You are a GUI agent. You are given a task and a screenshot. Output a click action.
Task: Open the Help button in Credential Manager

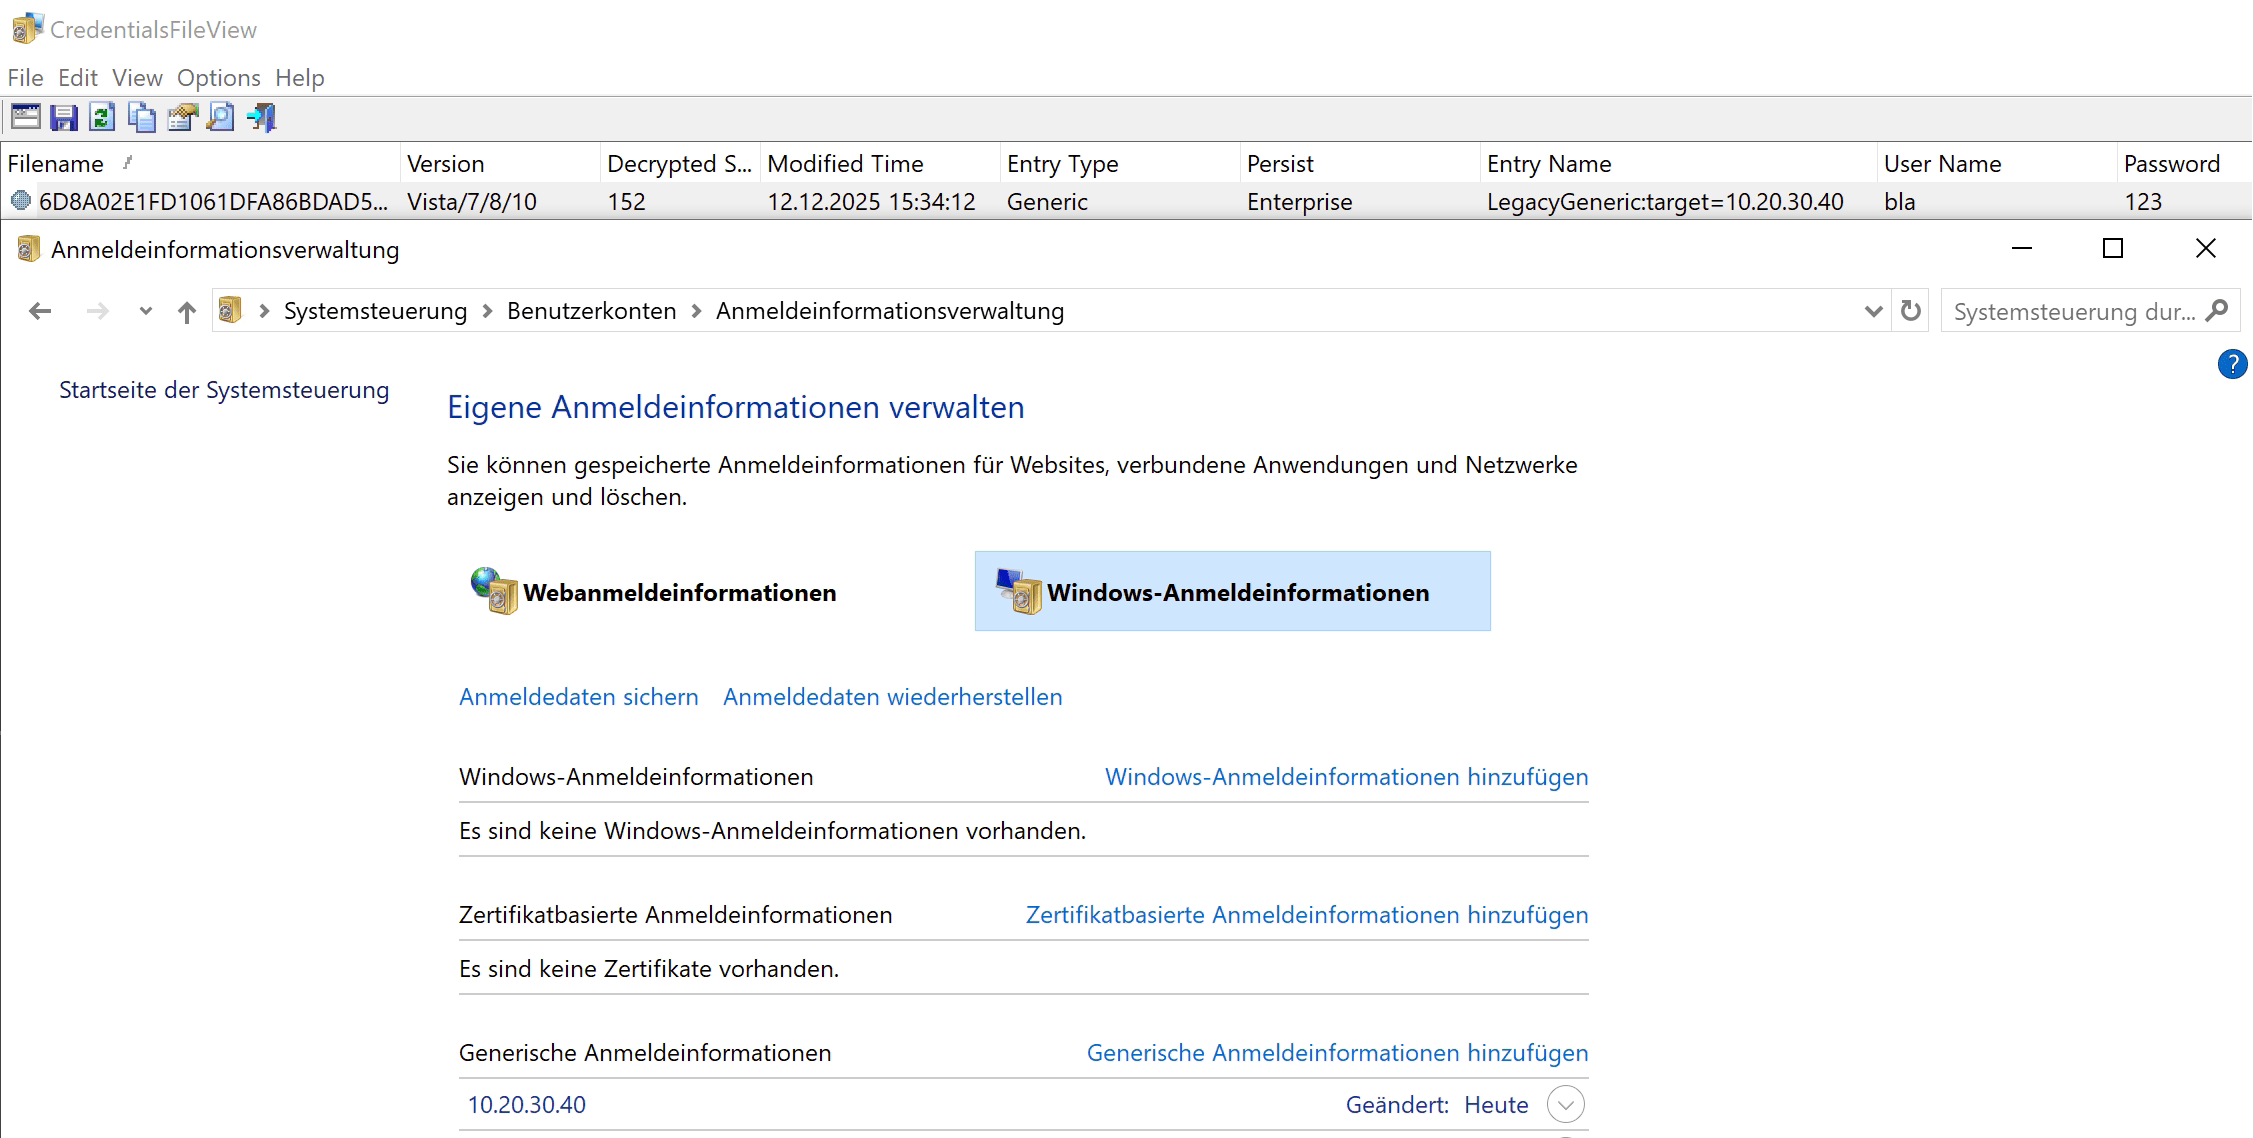(2231, 364)
